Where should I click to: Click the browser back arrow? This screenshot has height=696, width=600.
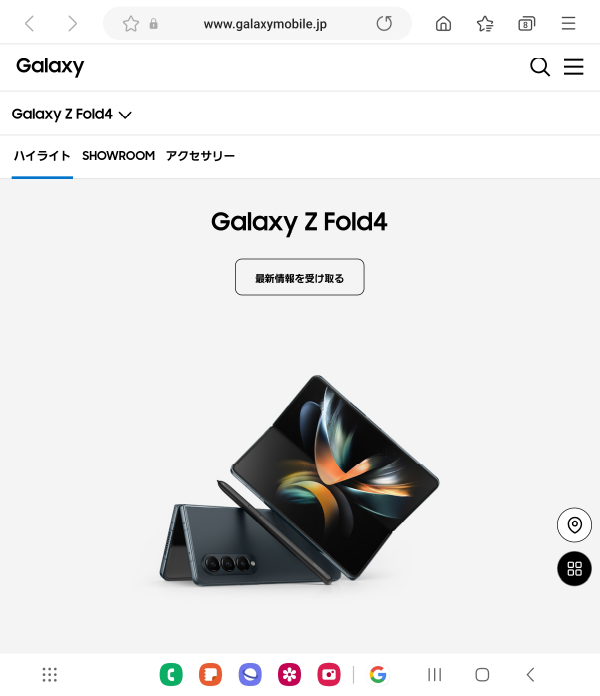(x=30, y=24)
